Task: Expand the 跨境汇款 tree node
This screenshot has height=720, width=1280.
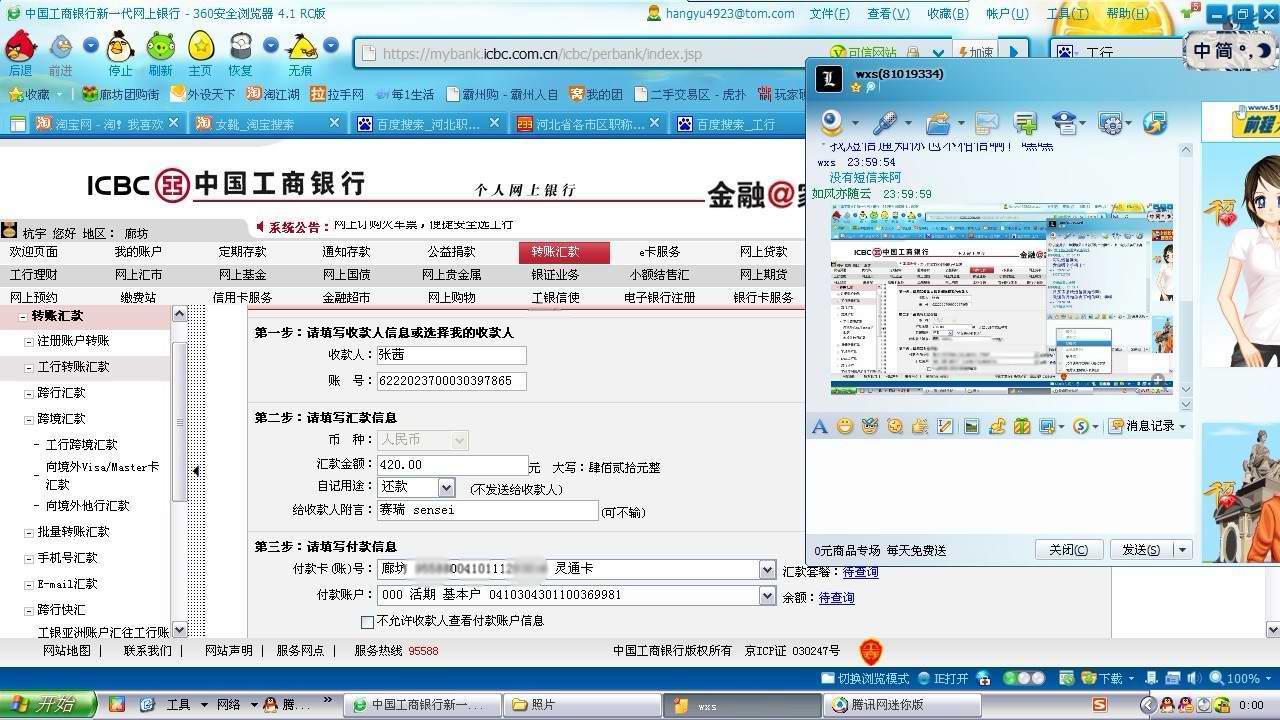Action: point(29,420)
